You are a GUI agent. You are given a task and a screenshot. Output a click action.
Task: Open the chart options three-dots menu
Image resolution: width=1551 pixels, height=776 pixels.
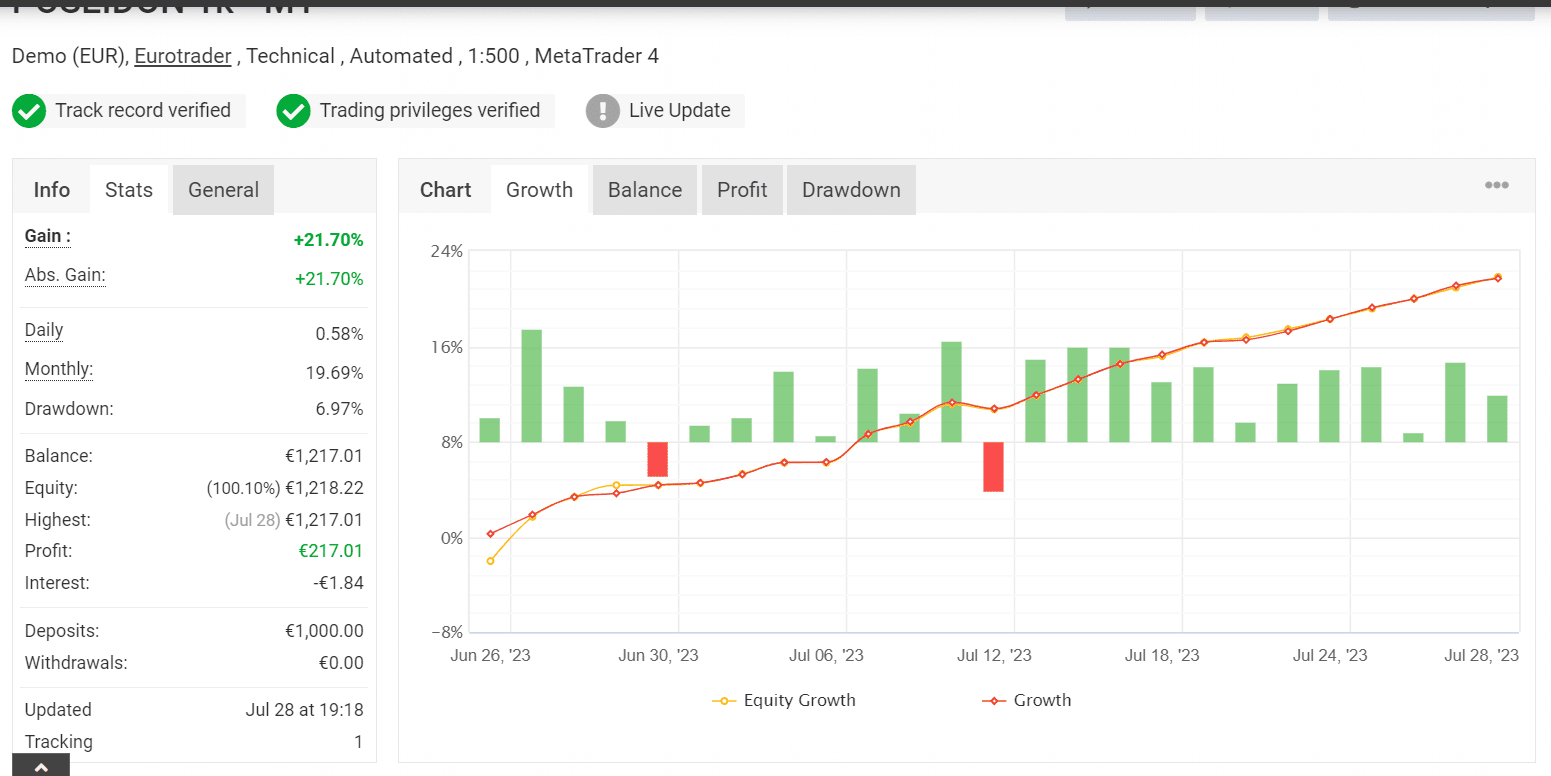(1496, 186)
